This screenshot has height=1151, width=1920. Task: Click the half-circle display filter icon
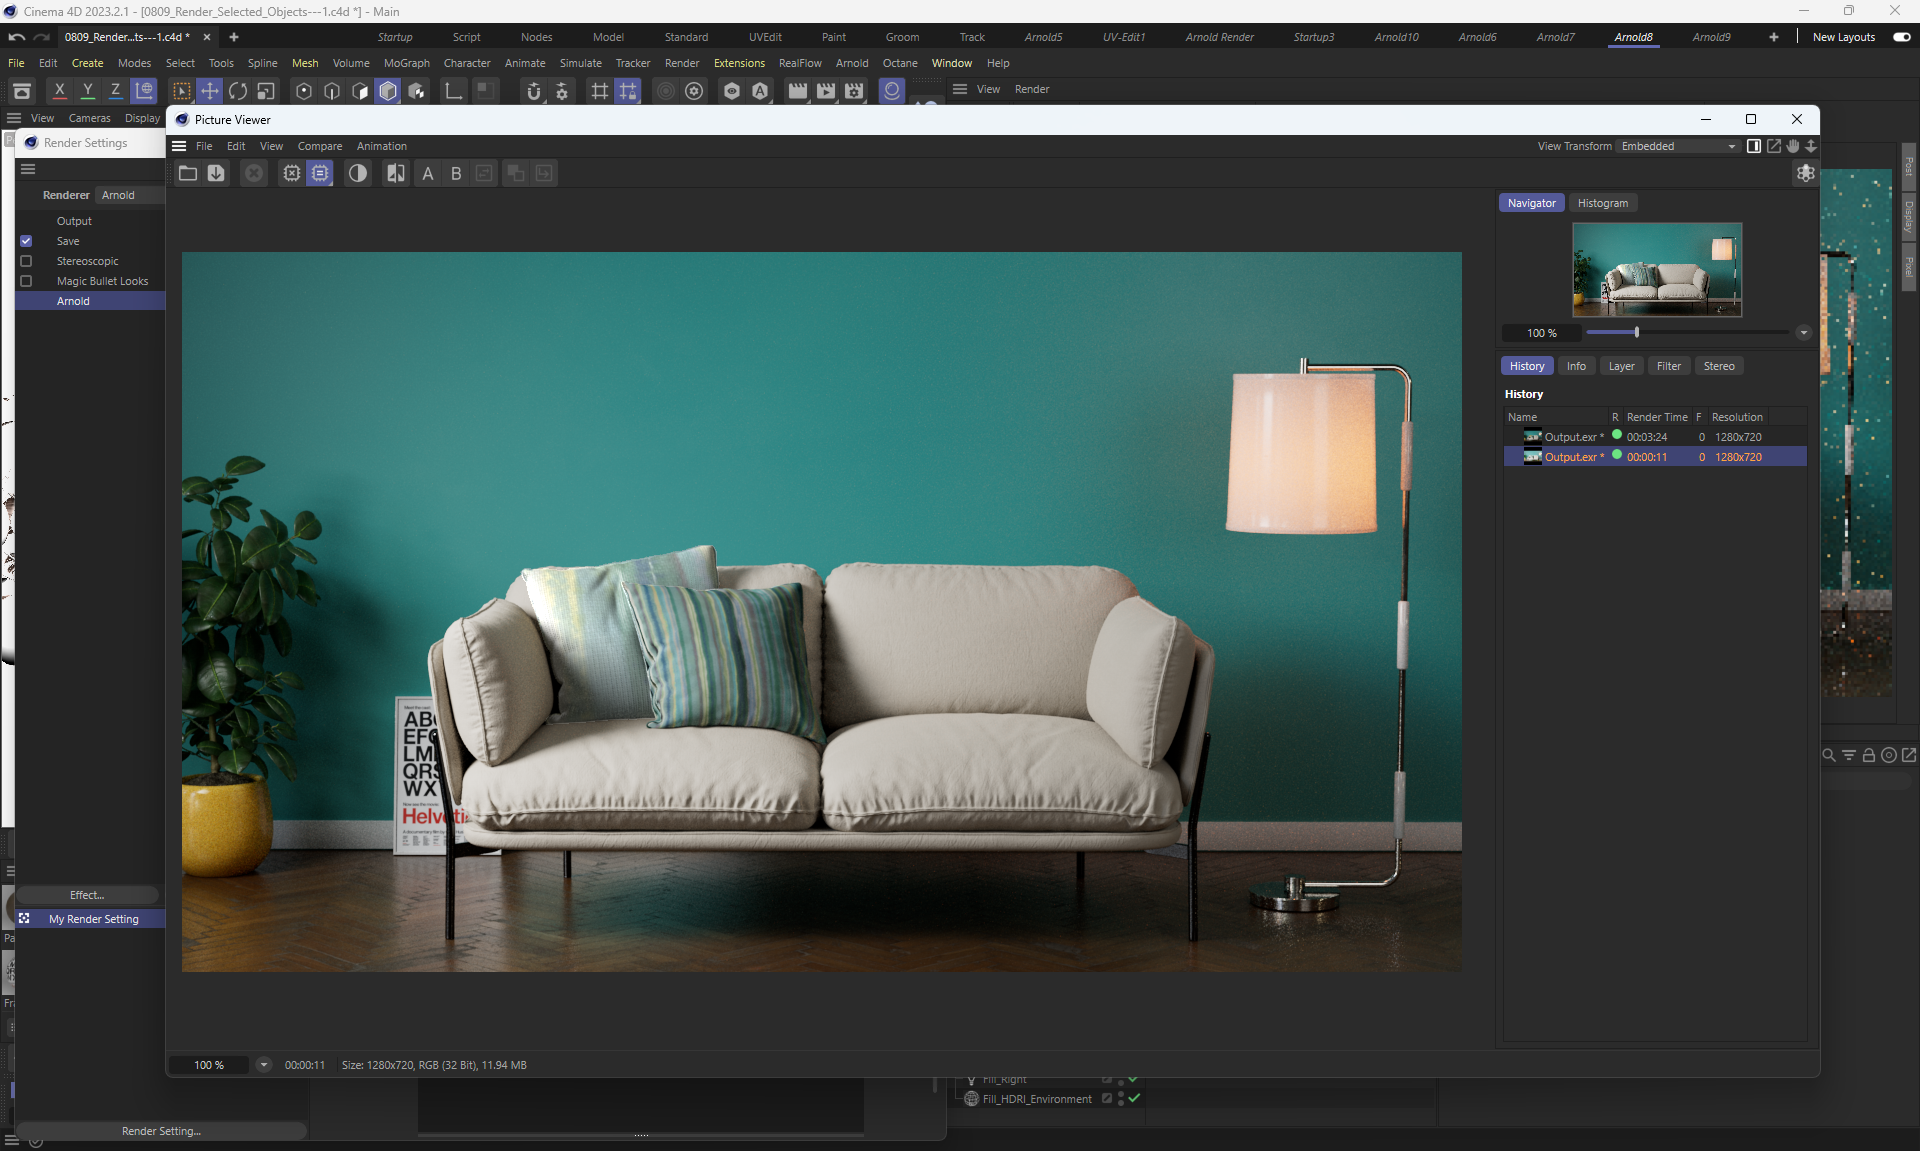(357, 173)
